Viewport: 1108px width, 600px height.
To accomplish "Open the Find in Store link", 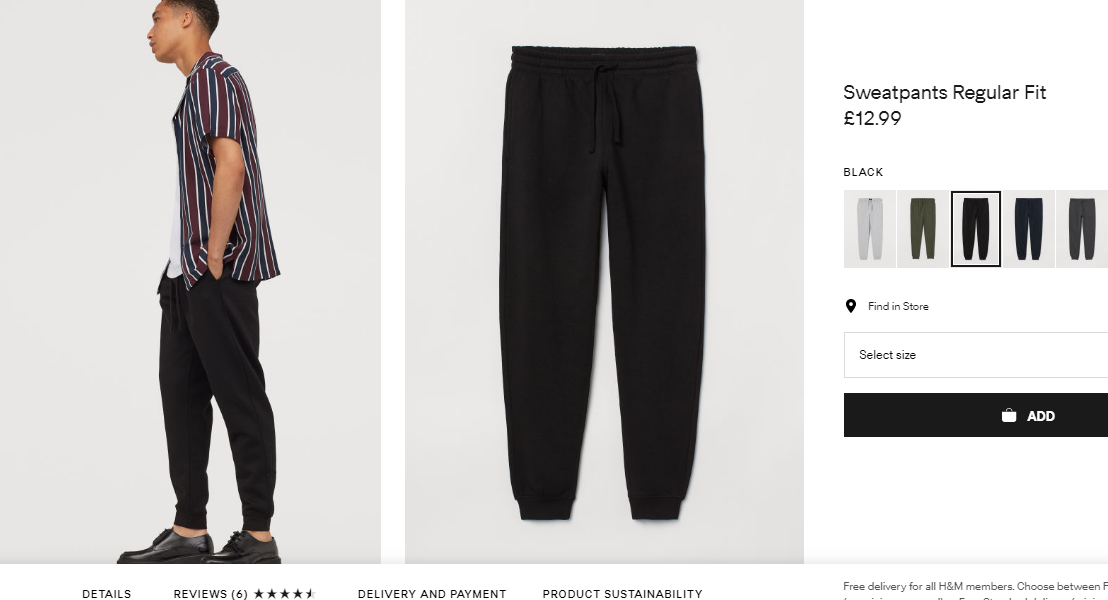I will click(x=898, y=306).
